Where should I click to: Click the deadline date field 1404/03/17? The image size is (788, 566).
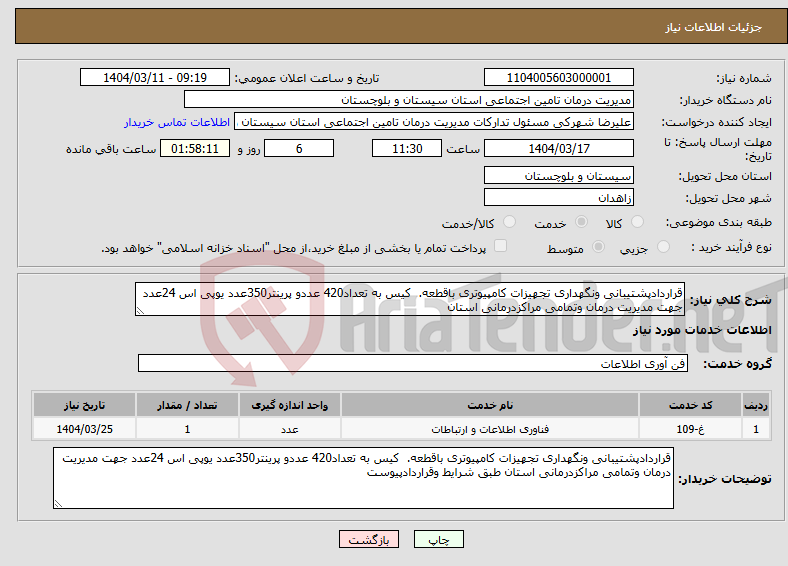coord(558,148)
